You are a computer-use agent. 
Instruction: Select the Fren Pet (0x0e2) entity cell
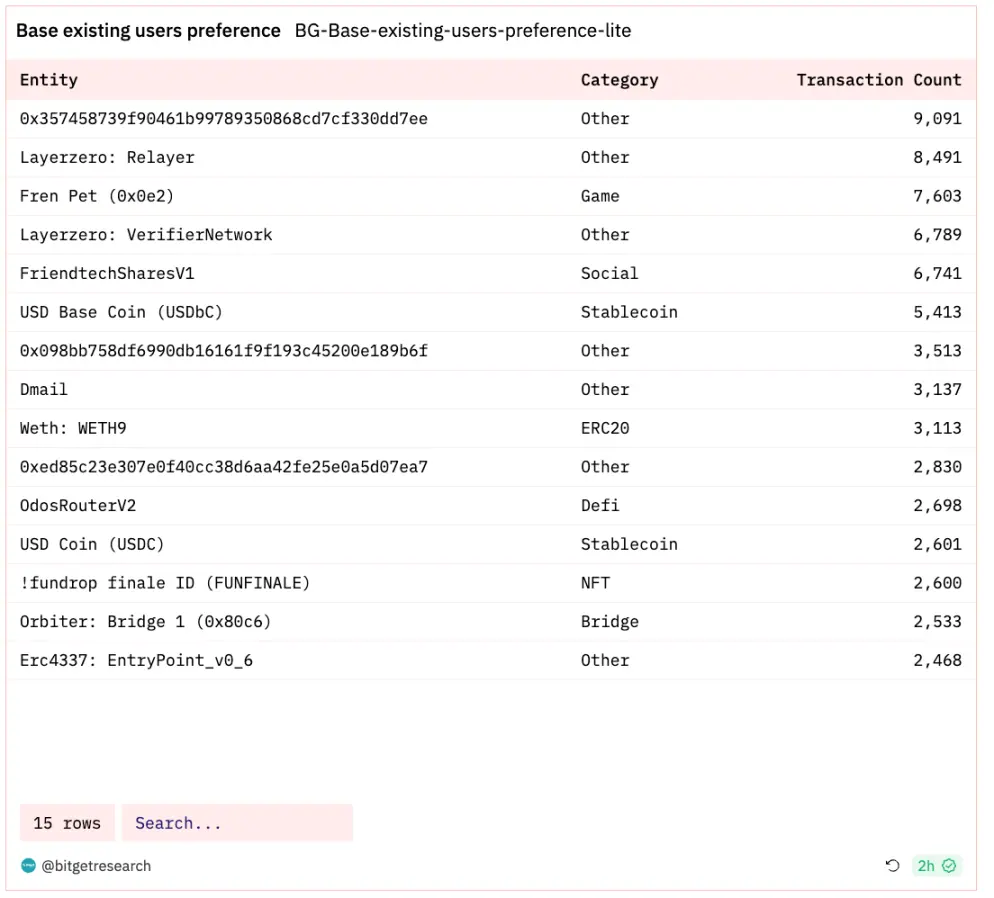point(97,196)
